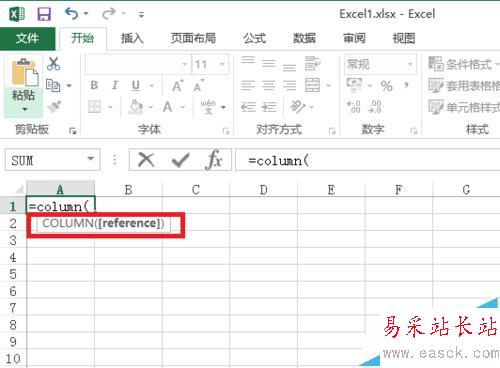Click the phonetic guide wén icon

208,107
